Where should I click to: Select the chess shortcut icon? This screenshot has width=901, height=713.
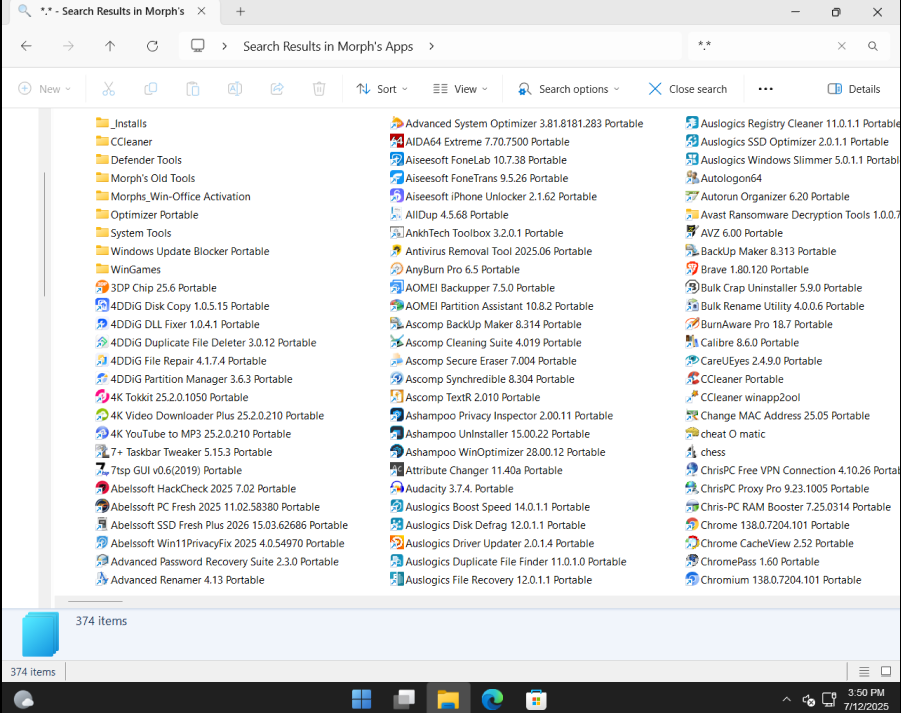click(x=692, y=452)
